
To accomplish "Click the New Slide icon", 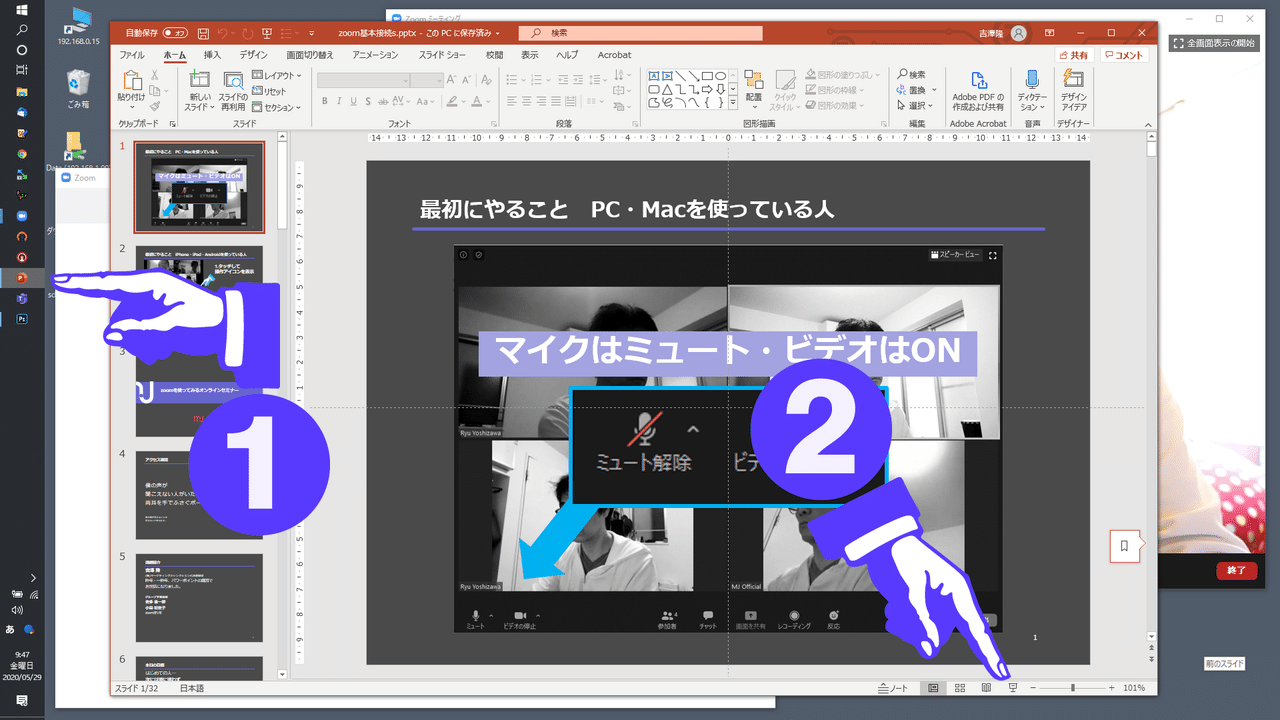I will (198, 80).
